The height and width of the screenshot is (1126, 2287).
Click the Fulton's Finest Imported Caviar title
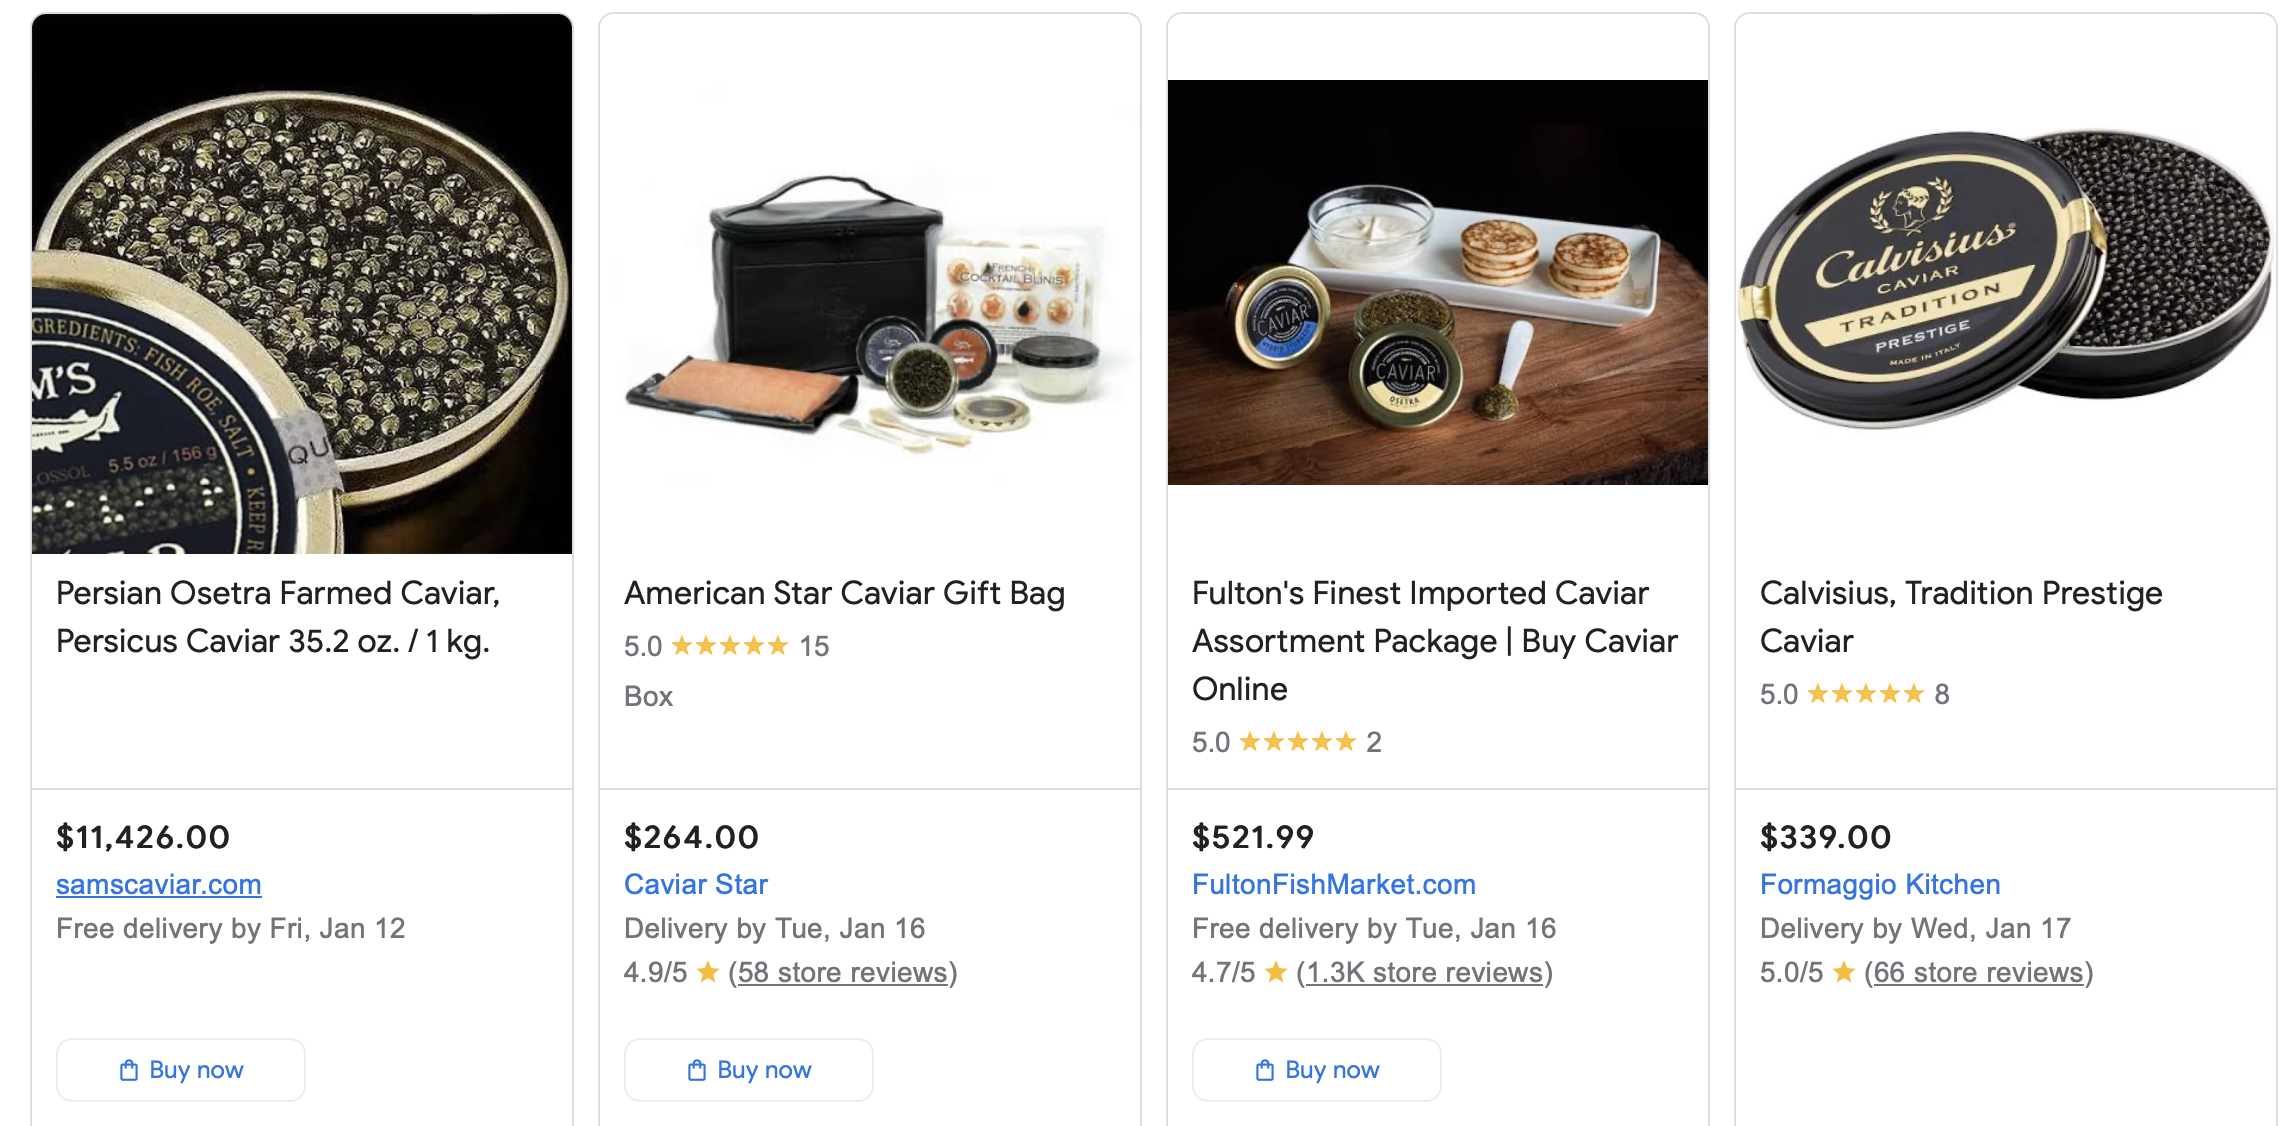pos(1434,641)
